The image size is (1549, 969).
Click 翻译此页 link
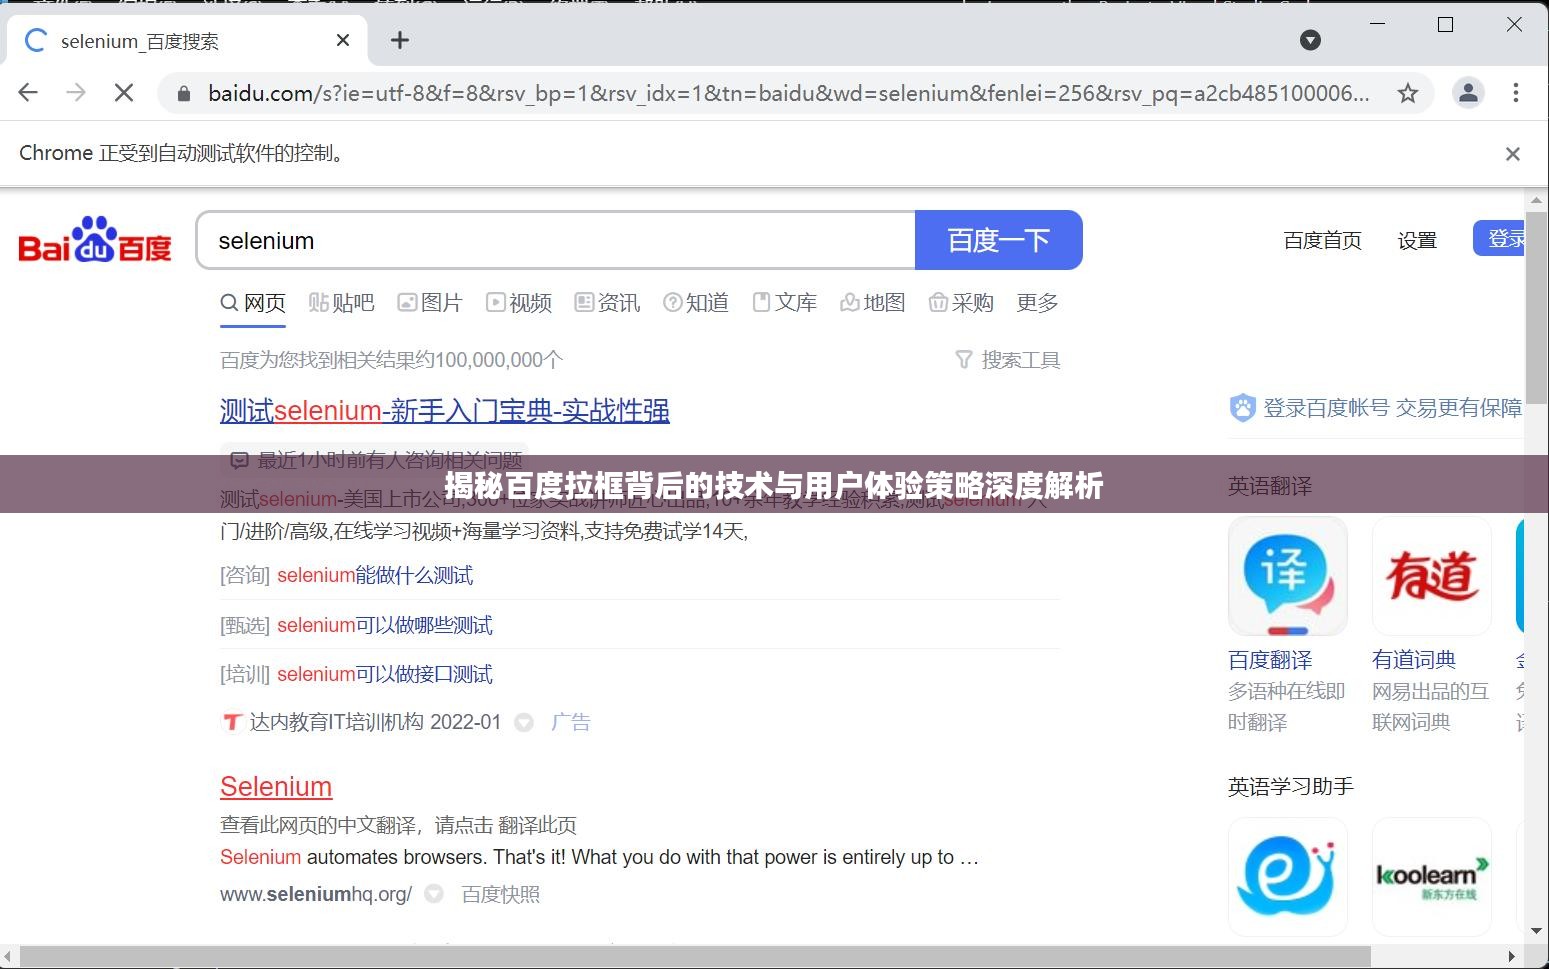click(x=537, y=826)
